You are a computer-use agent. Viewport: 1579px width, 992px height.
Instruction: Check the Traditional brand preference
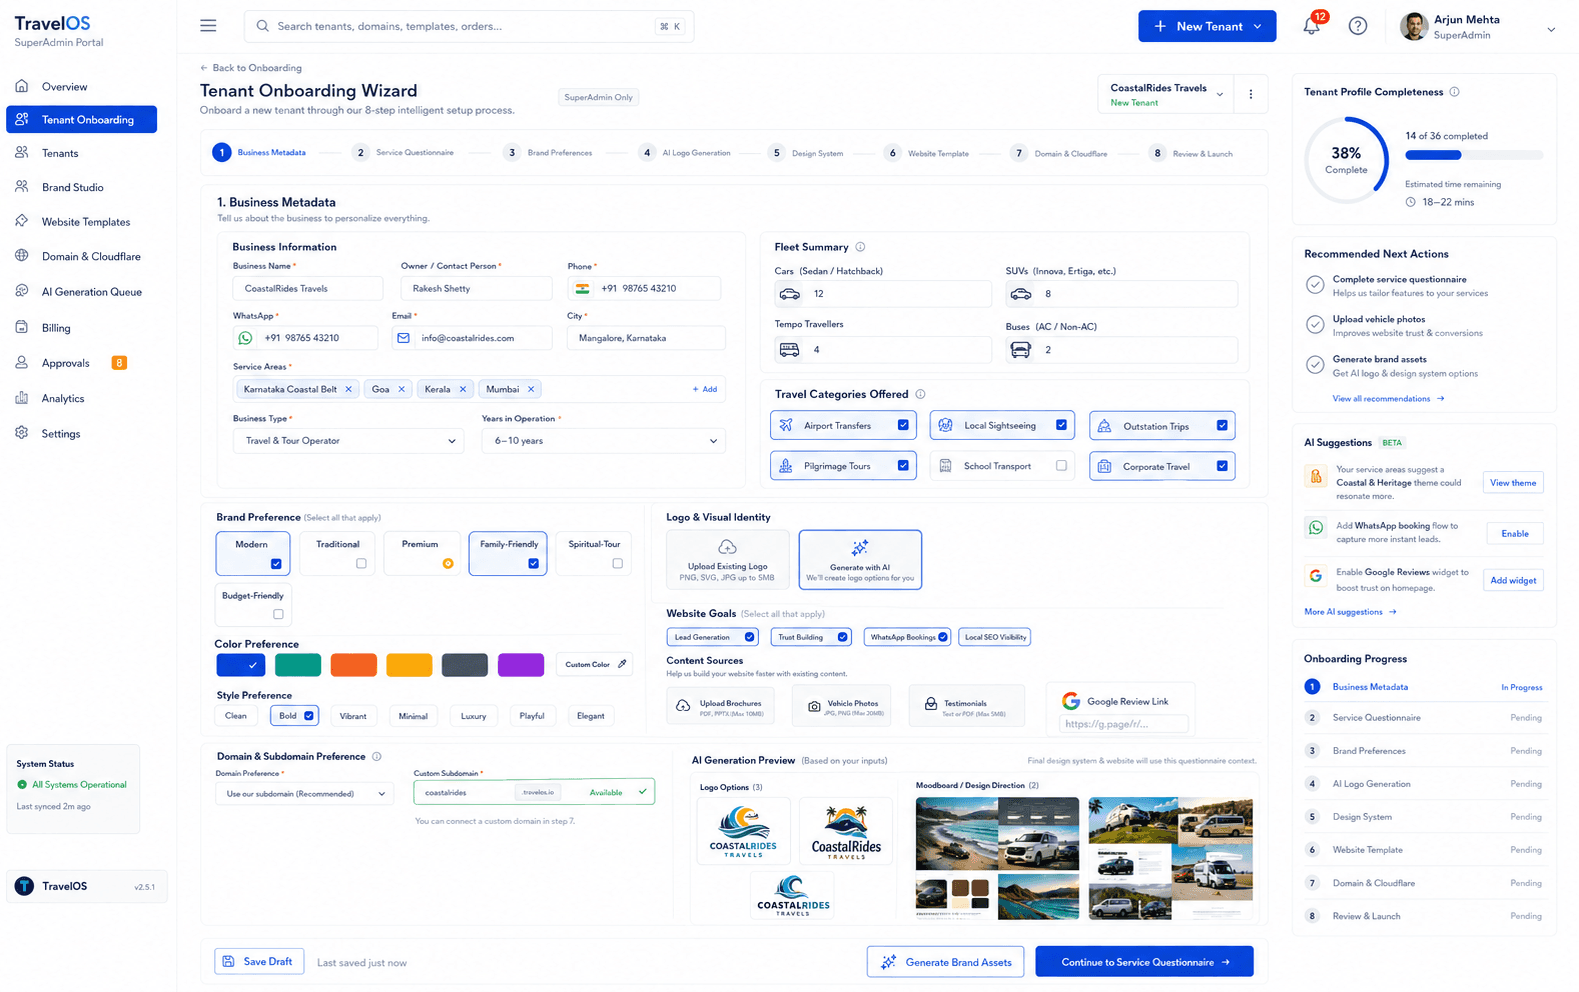coord(361,563)
